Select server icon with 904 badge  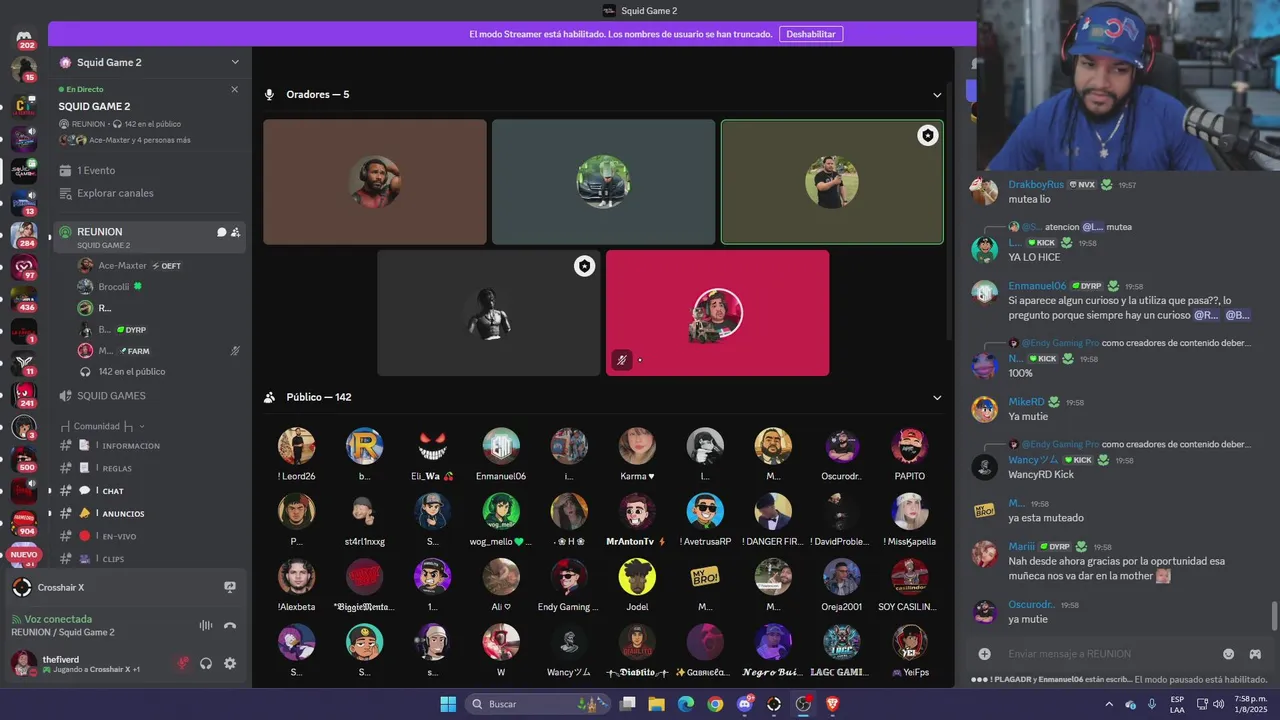click(24, 524)
